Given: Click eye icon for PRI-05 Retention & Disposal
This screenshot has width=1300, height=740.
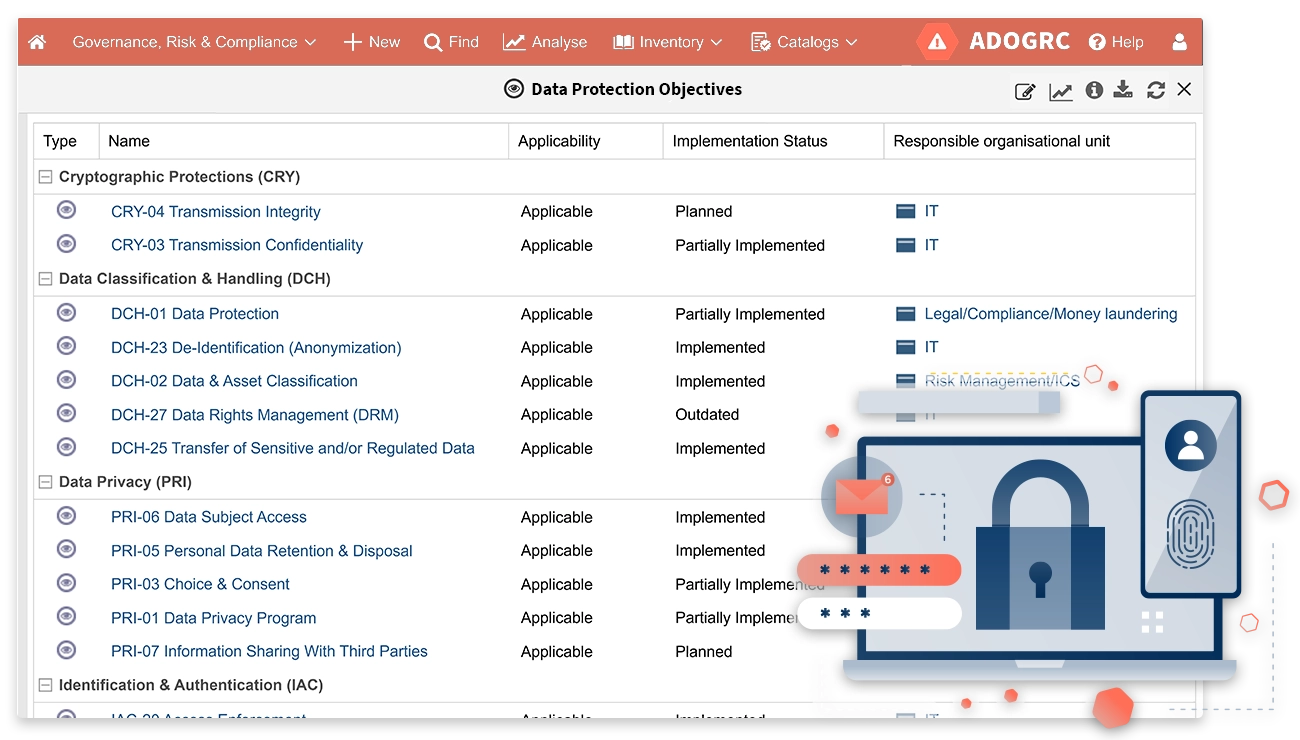Looking at the screenshot, I should pos(66,549).
